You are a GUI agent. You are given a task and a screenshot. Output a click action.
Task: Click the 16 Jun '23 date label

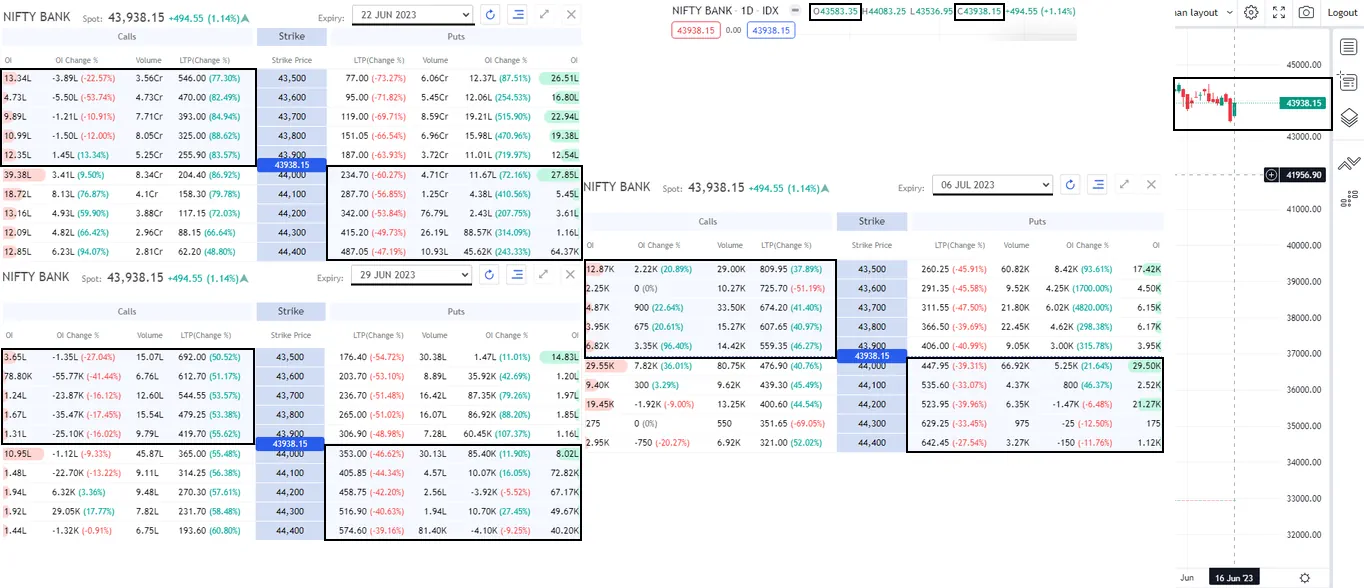[1232, 578]
